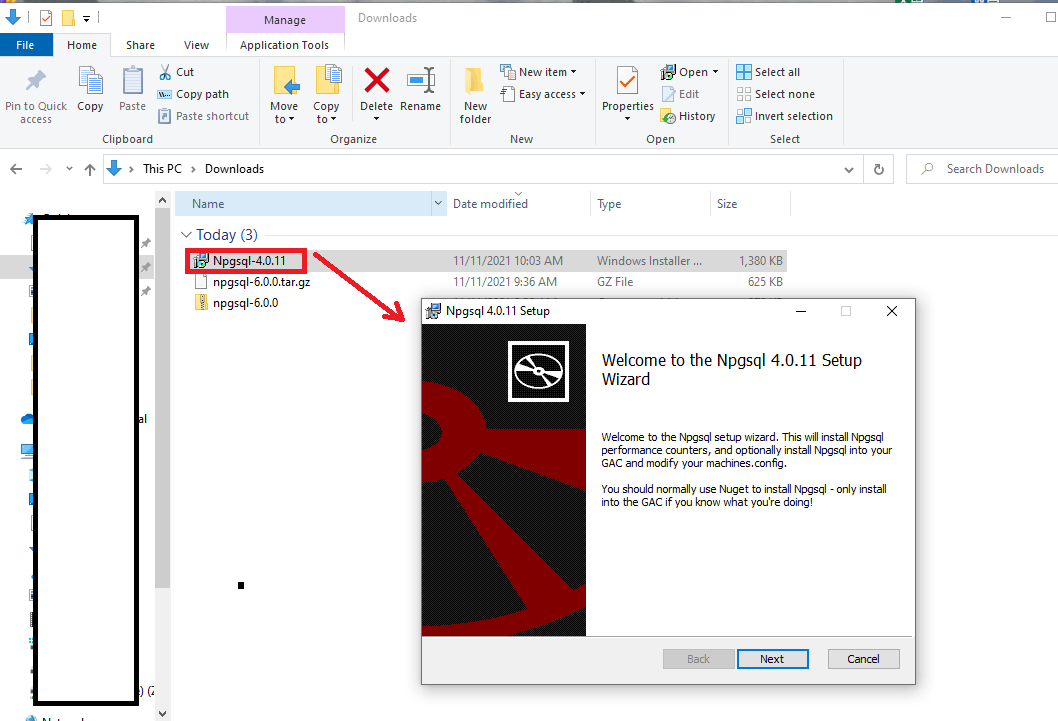The image size is (1058, 721).
Task: Go back with the Back arrow
Action: tap(16, 169)
